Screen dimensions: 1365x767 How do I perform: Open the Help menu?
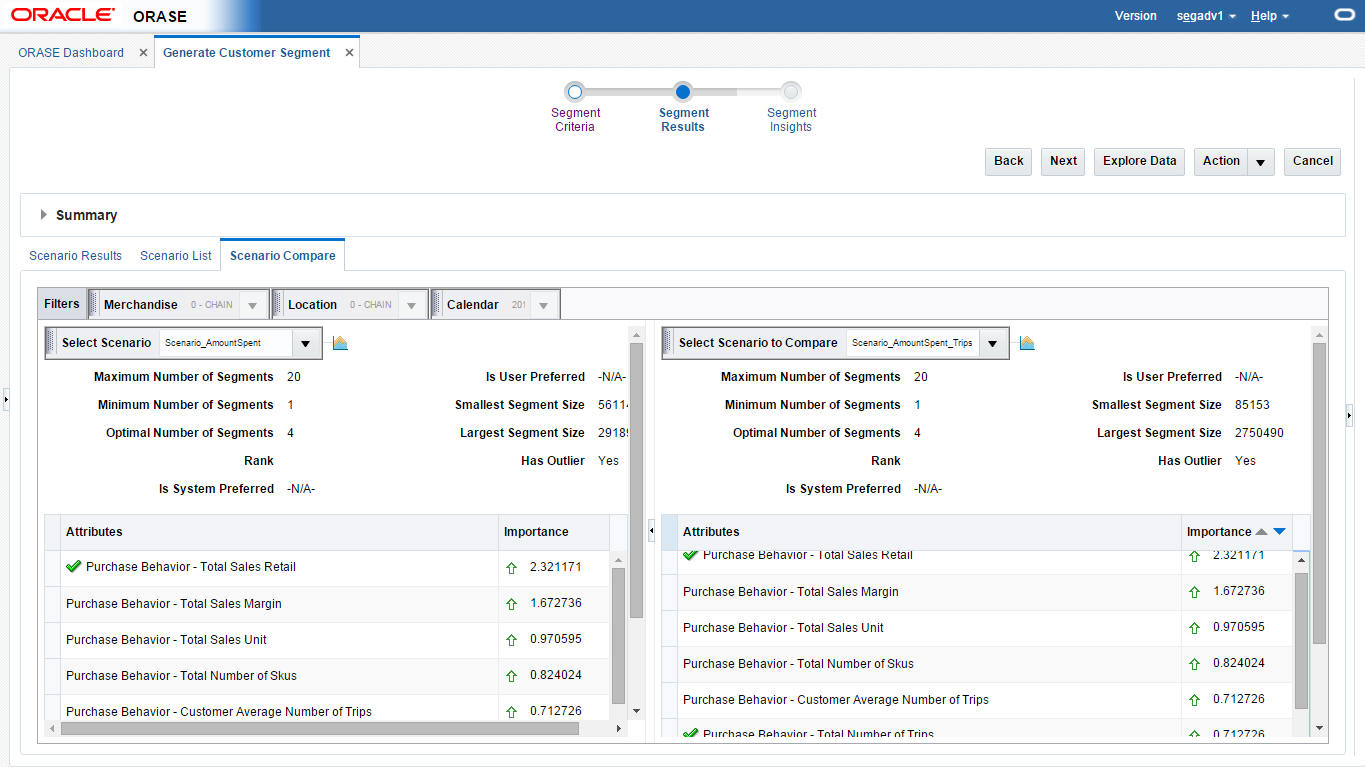pyautogui.click(x=1270, y=16)
